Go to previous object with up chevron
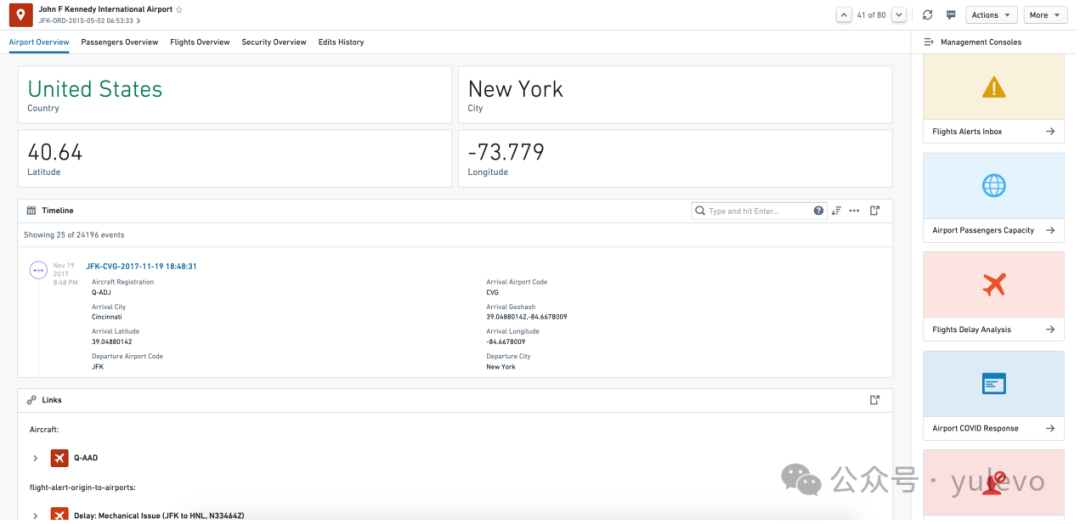1080x524 pixels. [x=843, y=15]
